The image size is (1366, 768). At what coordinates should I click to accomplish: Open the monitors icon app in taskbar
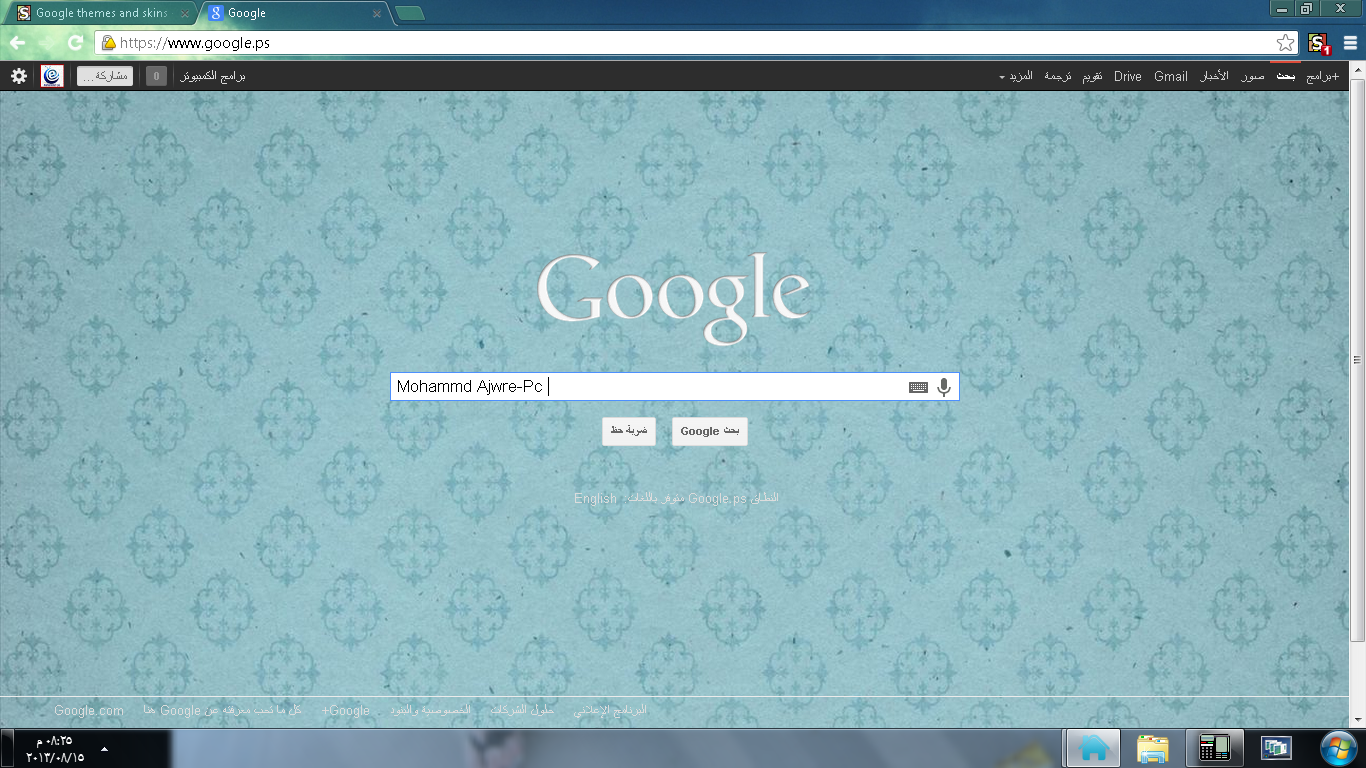1276,748
